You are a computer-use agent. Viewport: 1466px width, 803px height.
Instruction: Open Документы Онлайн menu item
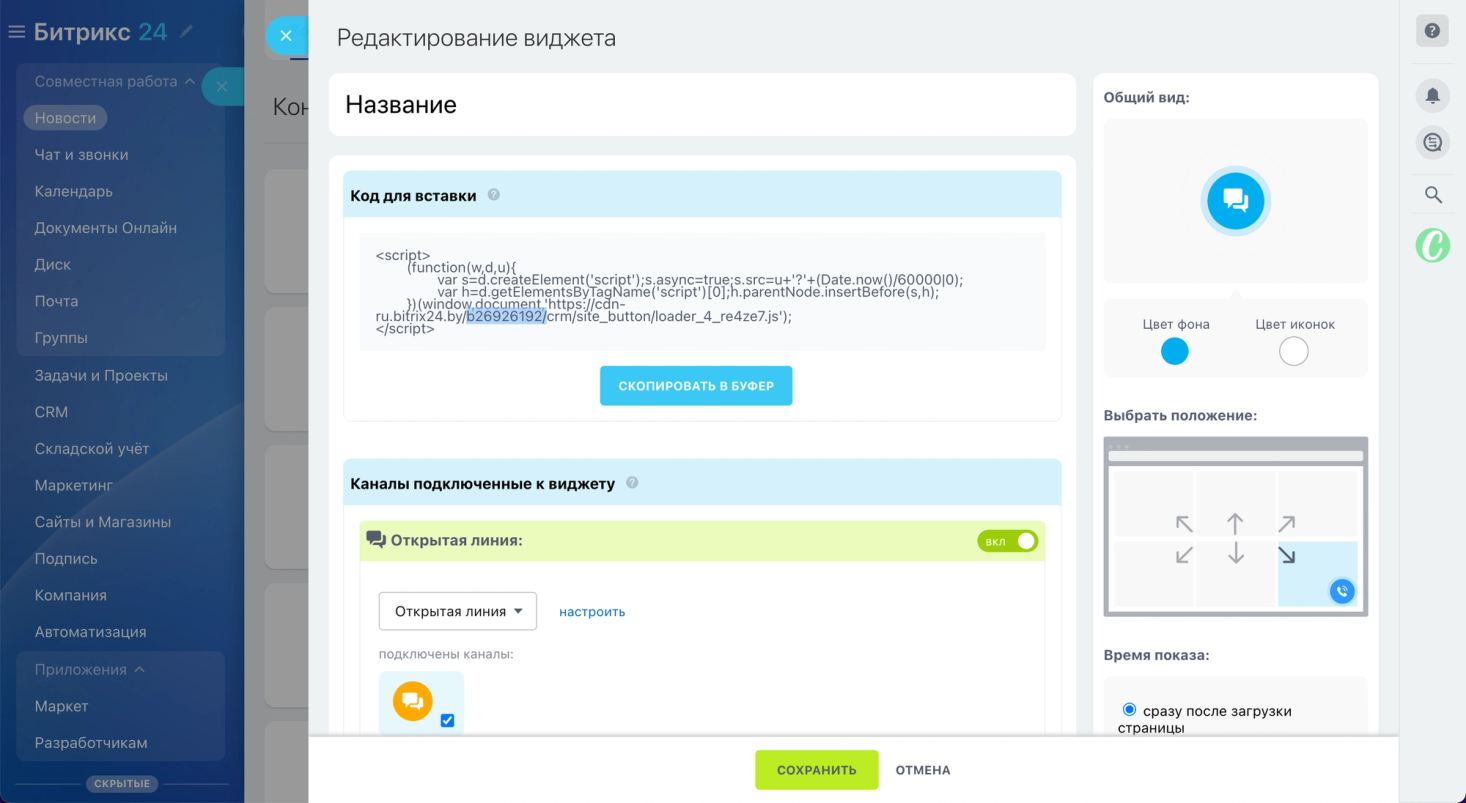coord(105,228)
